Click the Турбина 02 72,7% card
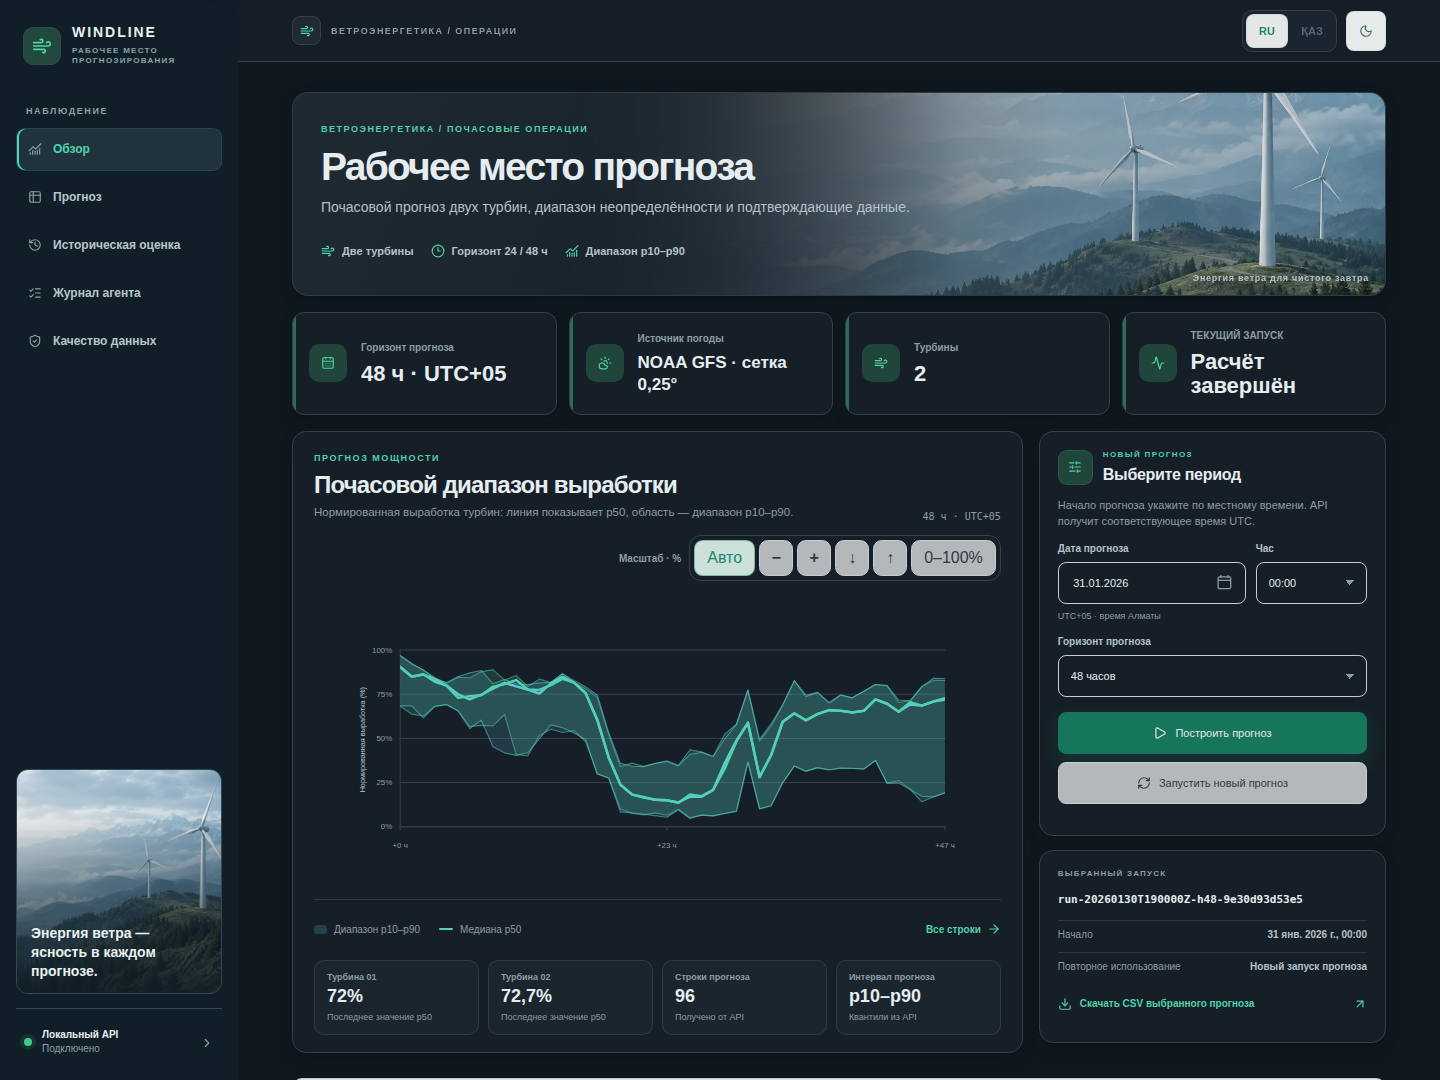Image resolution: width=1440 pixels, height=1080 pixels. pyautogui.click(x=570, y=997)
